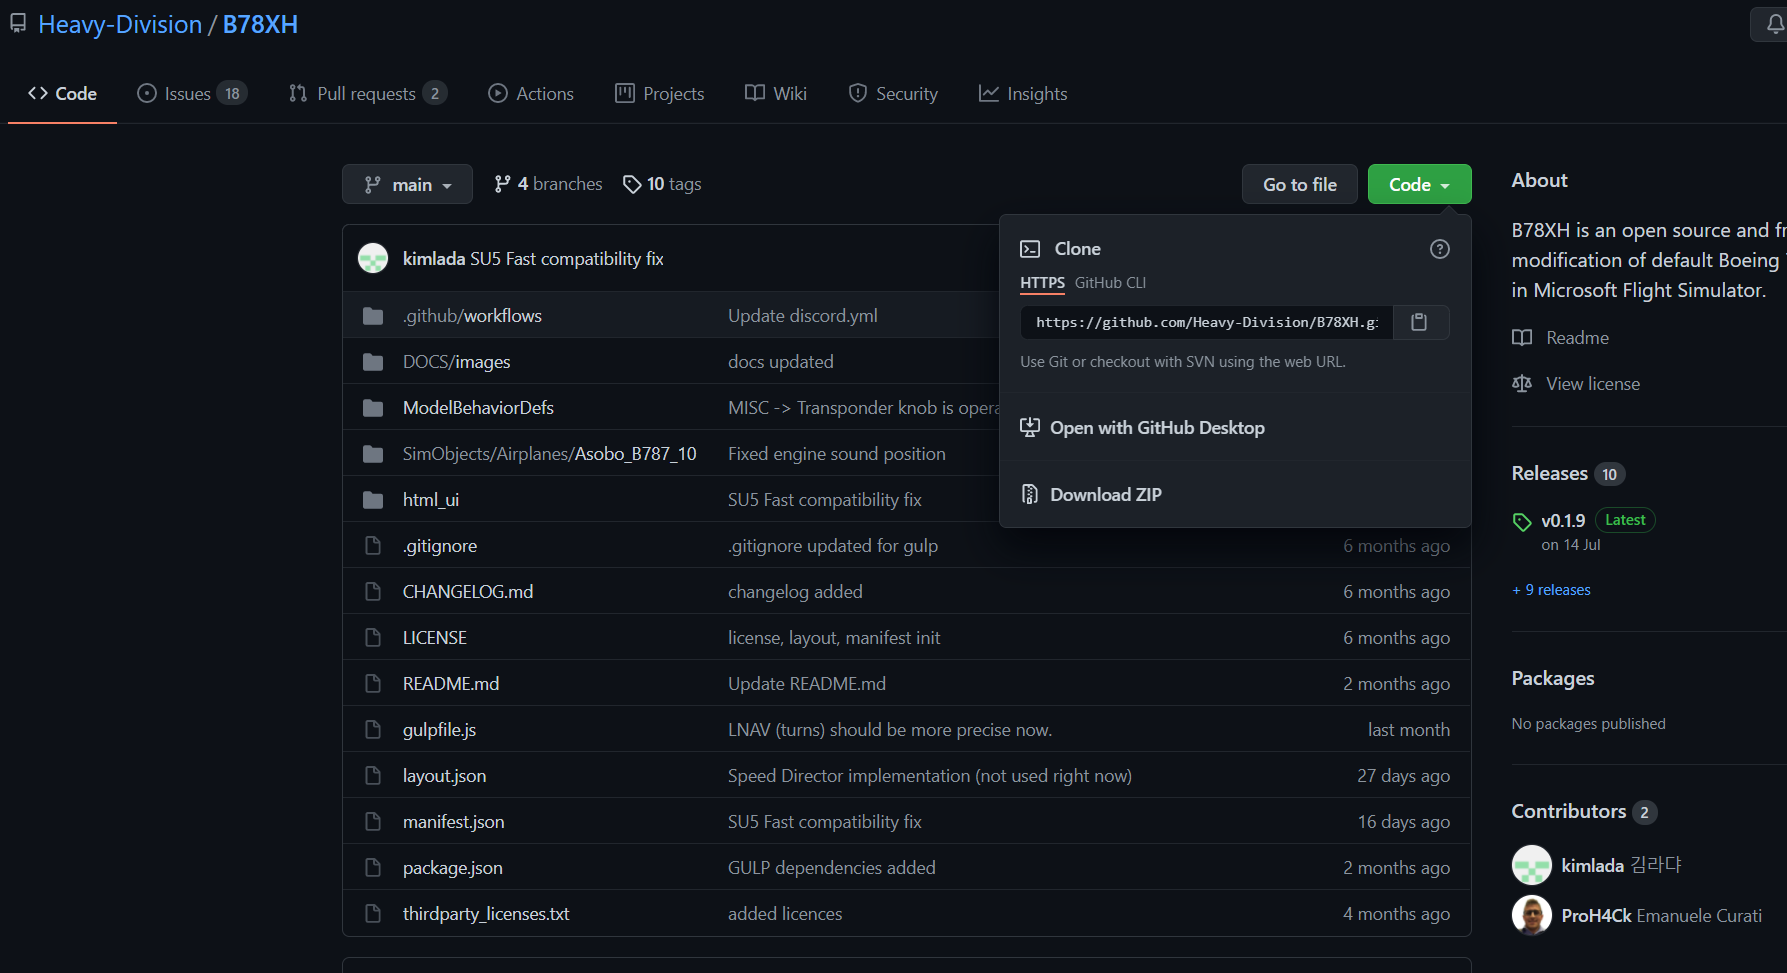Screen dimensions: 1787x973
Task: Click the notification bell icon
Action: click(x=1775, y=24)
